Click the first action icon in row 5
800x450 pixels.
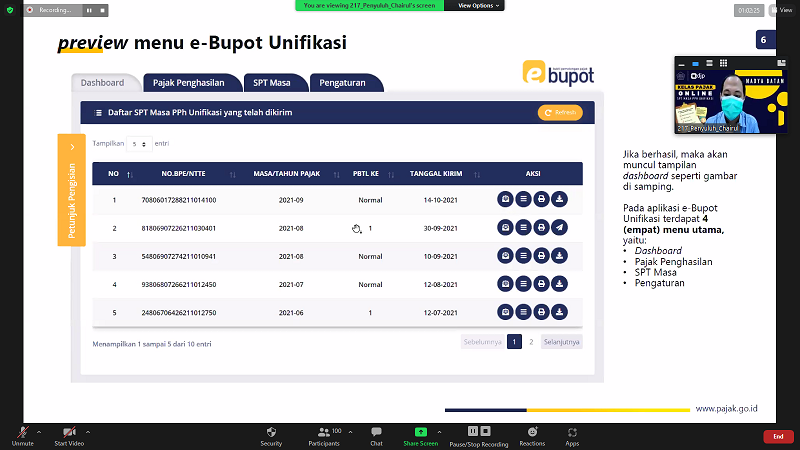click(x=505, y=312)
